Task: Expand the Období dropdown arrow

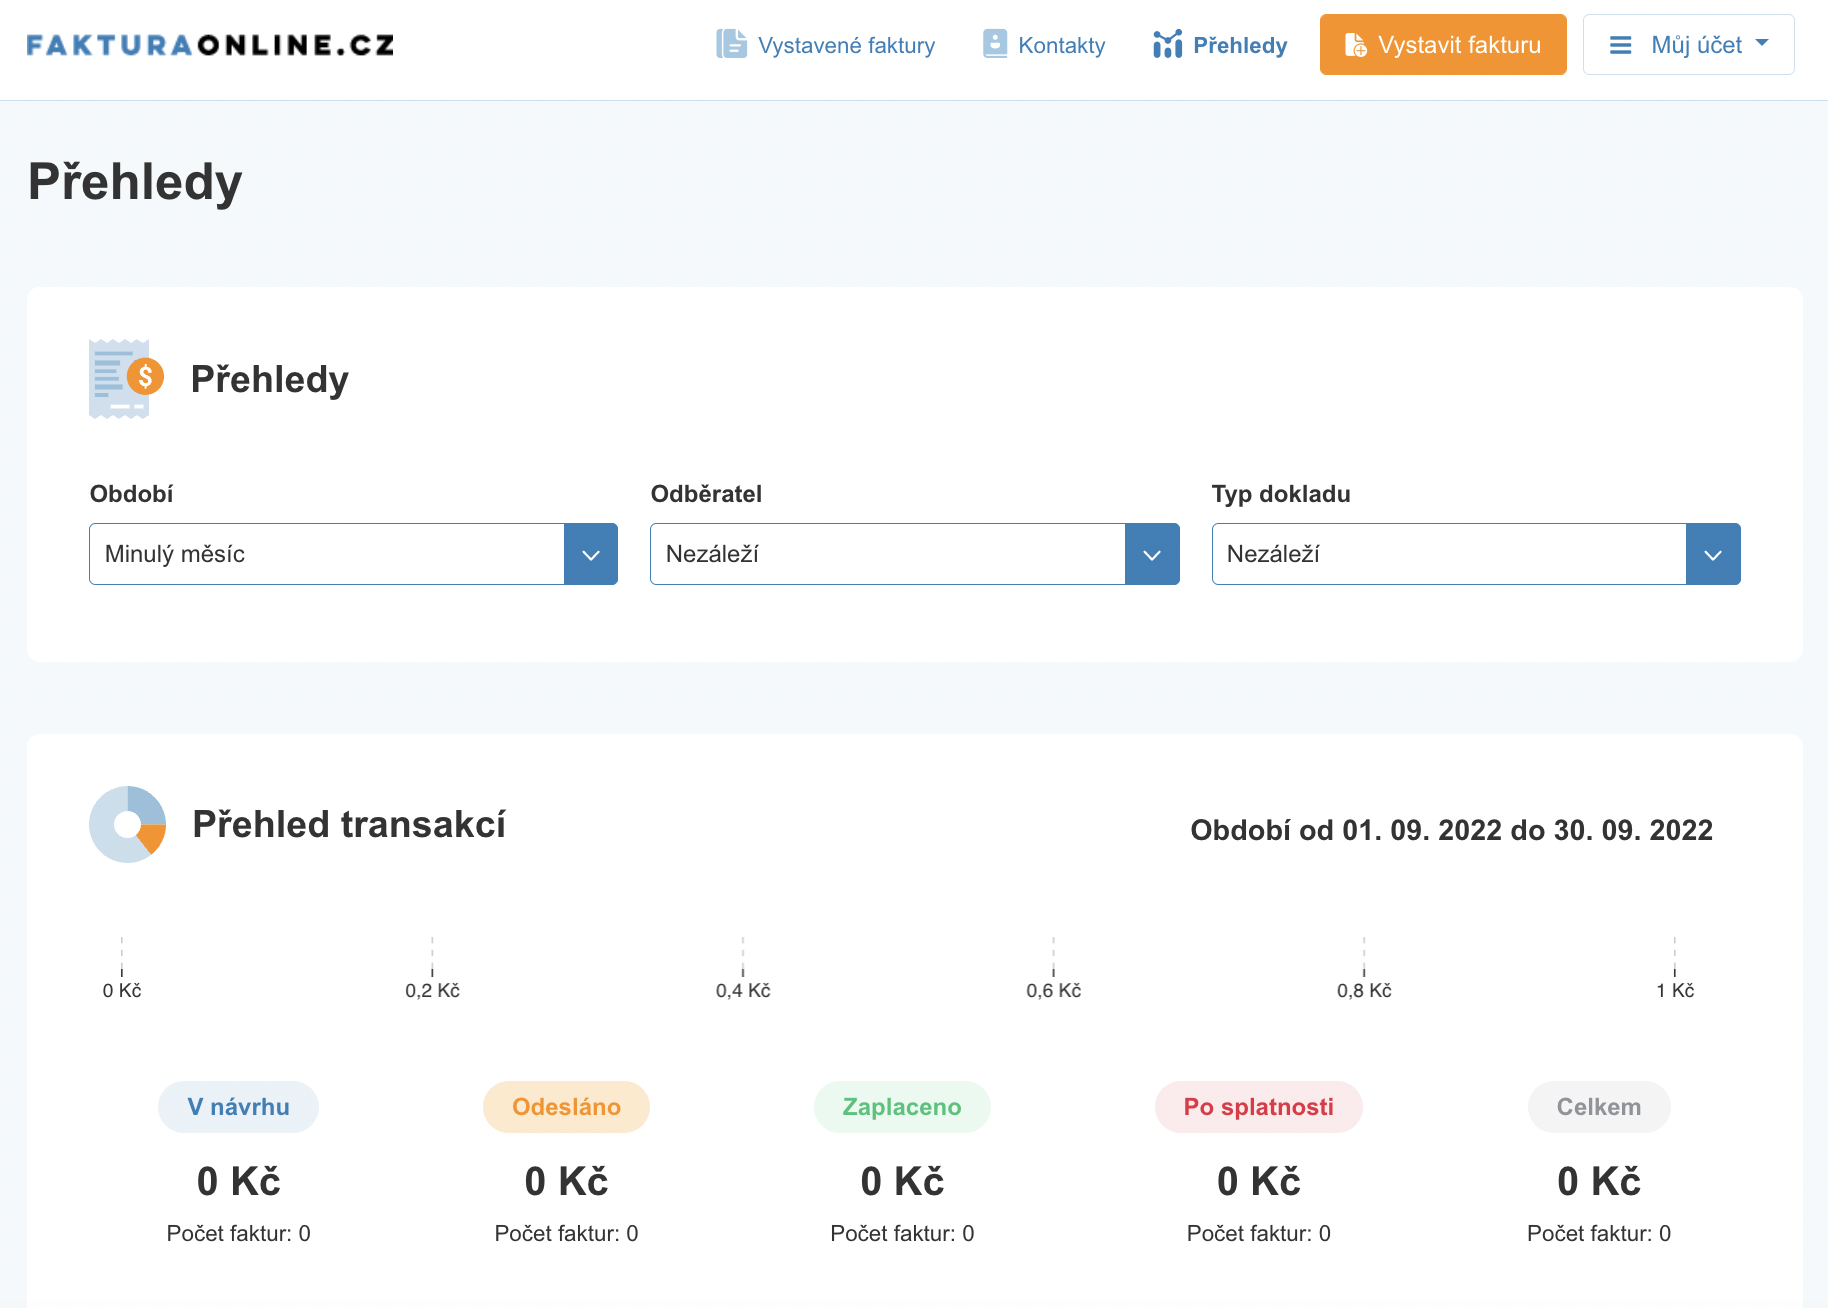Action: [591, 554]
